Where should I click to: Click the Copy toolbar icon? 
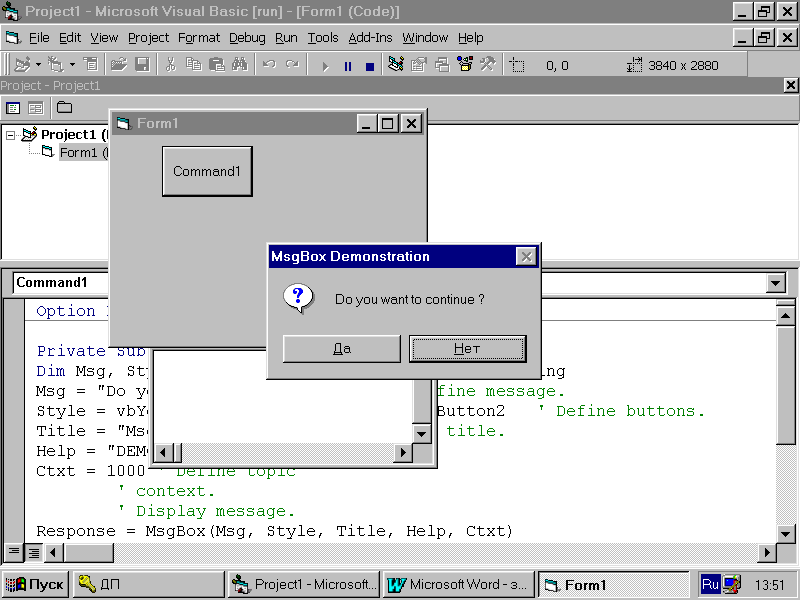click(193, 65)
